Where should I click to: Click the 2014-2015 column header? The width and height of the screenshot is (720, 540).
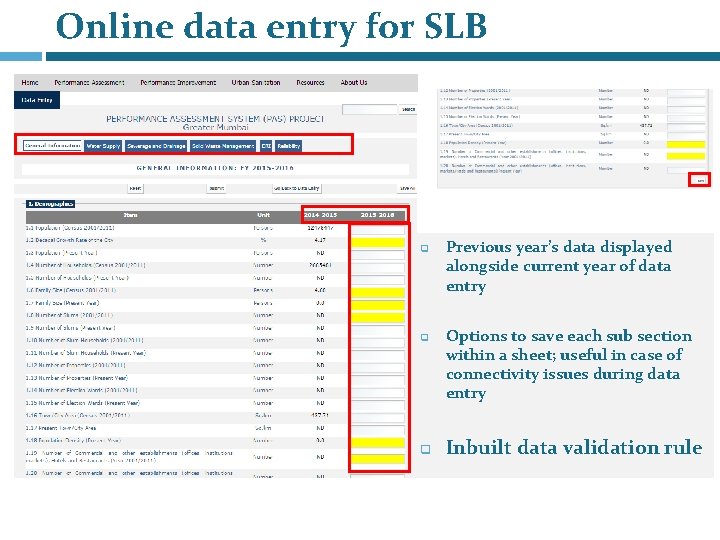(320, 215)
